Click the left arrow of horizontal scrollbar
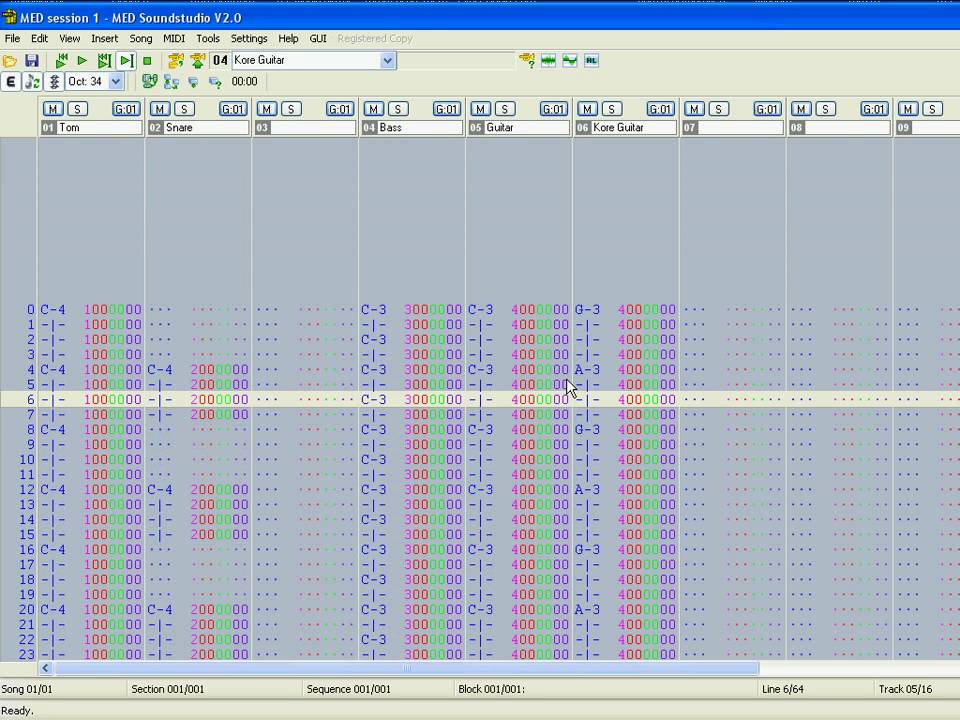 (x=45, y=668)
